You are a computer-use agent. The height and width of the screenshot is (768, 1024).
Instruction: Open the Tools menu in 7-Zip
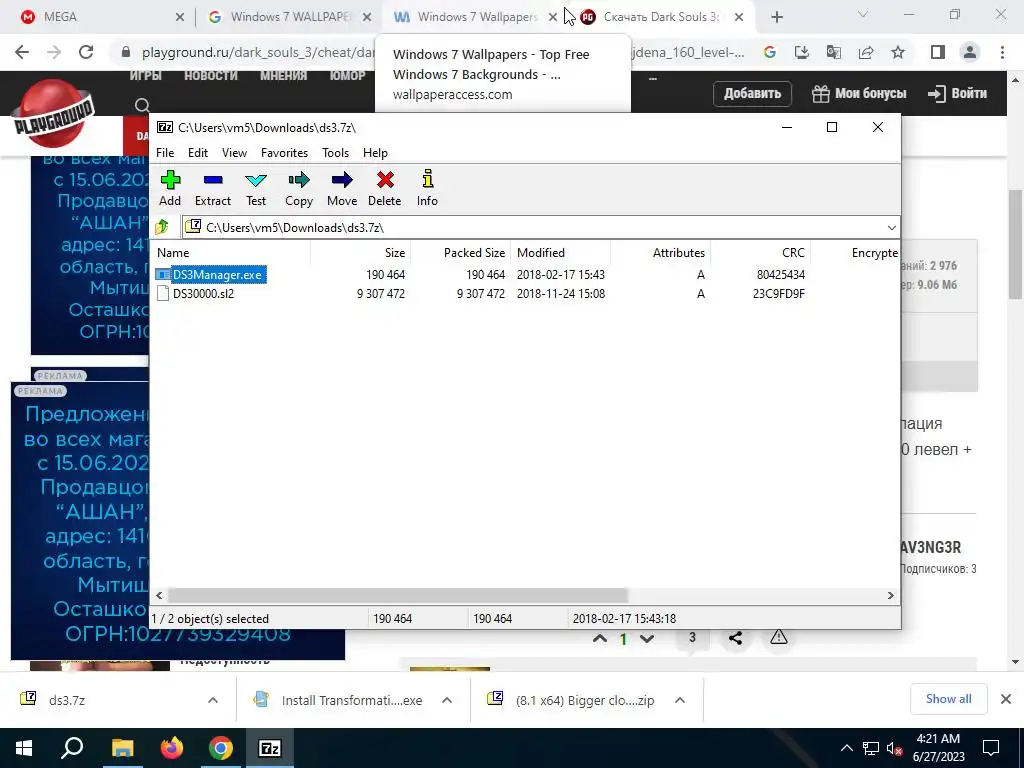(x=335, y=153)
